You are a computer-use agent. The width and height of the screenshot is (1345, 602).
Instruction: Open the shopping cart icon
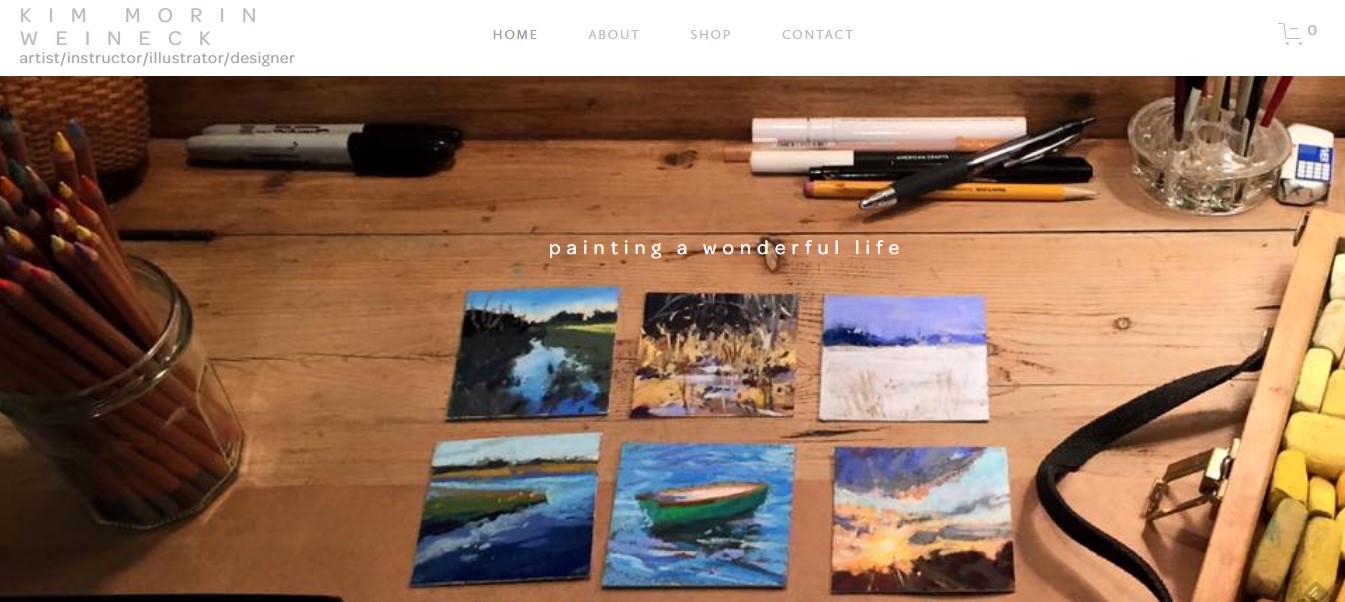tap(1290, 34)
